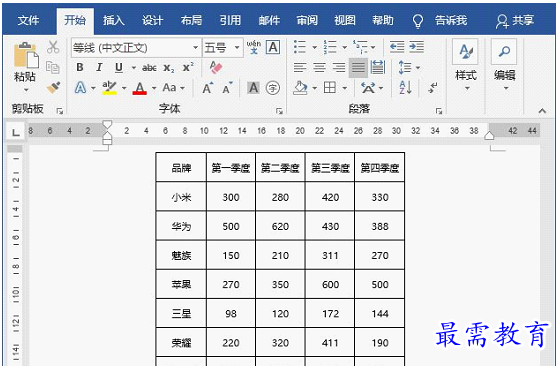
Task: Open the 样式 styles gallery
Action: pyautogui.click(x=465, y=65)
